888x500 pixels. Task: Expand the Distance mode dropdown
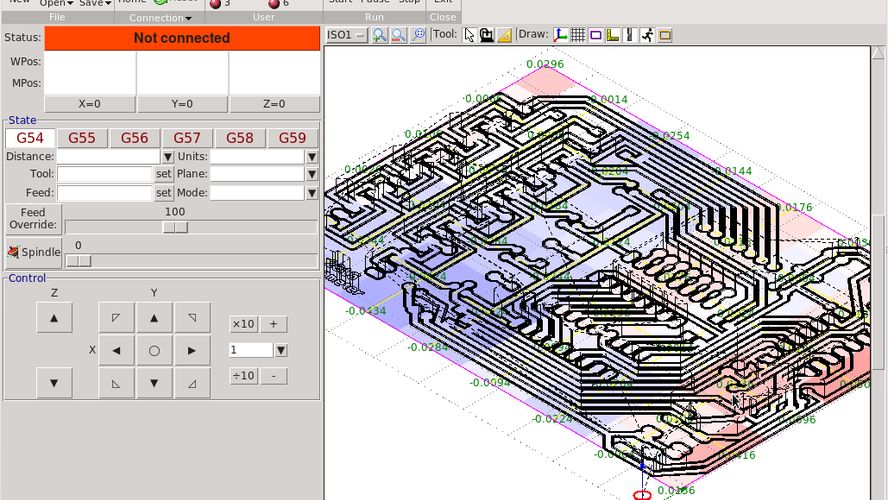(x=168, y=157)
